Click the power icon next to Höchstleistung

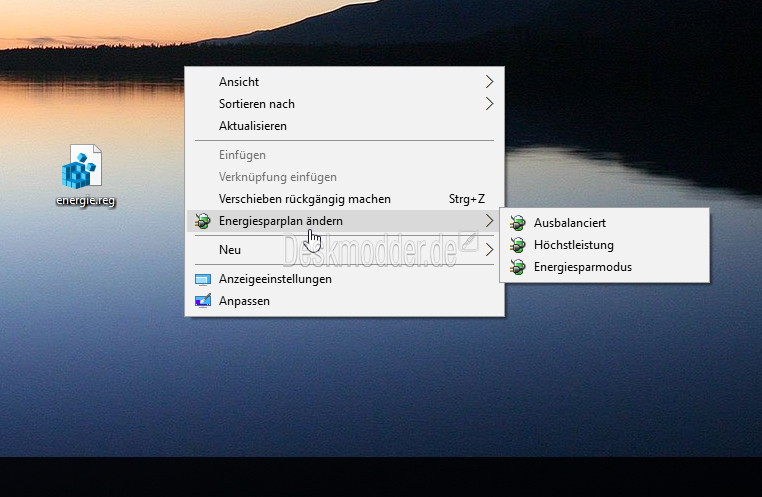coord(518,245)
